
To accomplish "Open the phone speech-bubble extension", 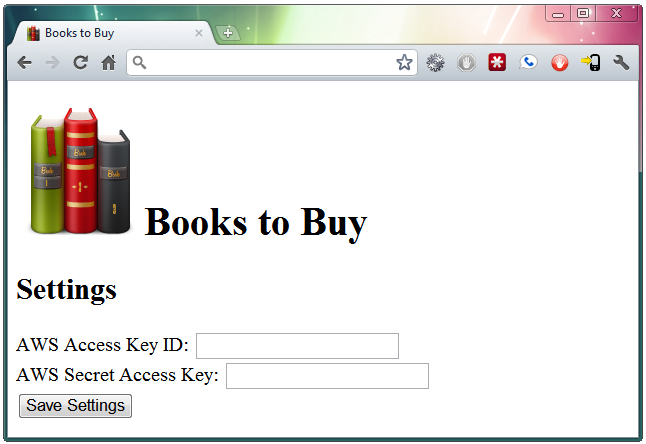I will click(x=528, y=63).
